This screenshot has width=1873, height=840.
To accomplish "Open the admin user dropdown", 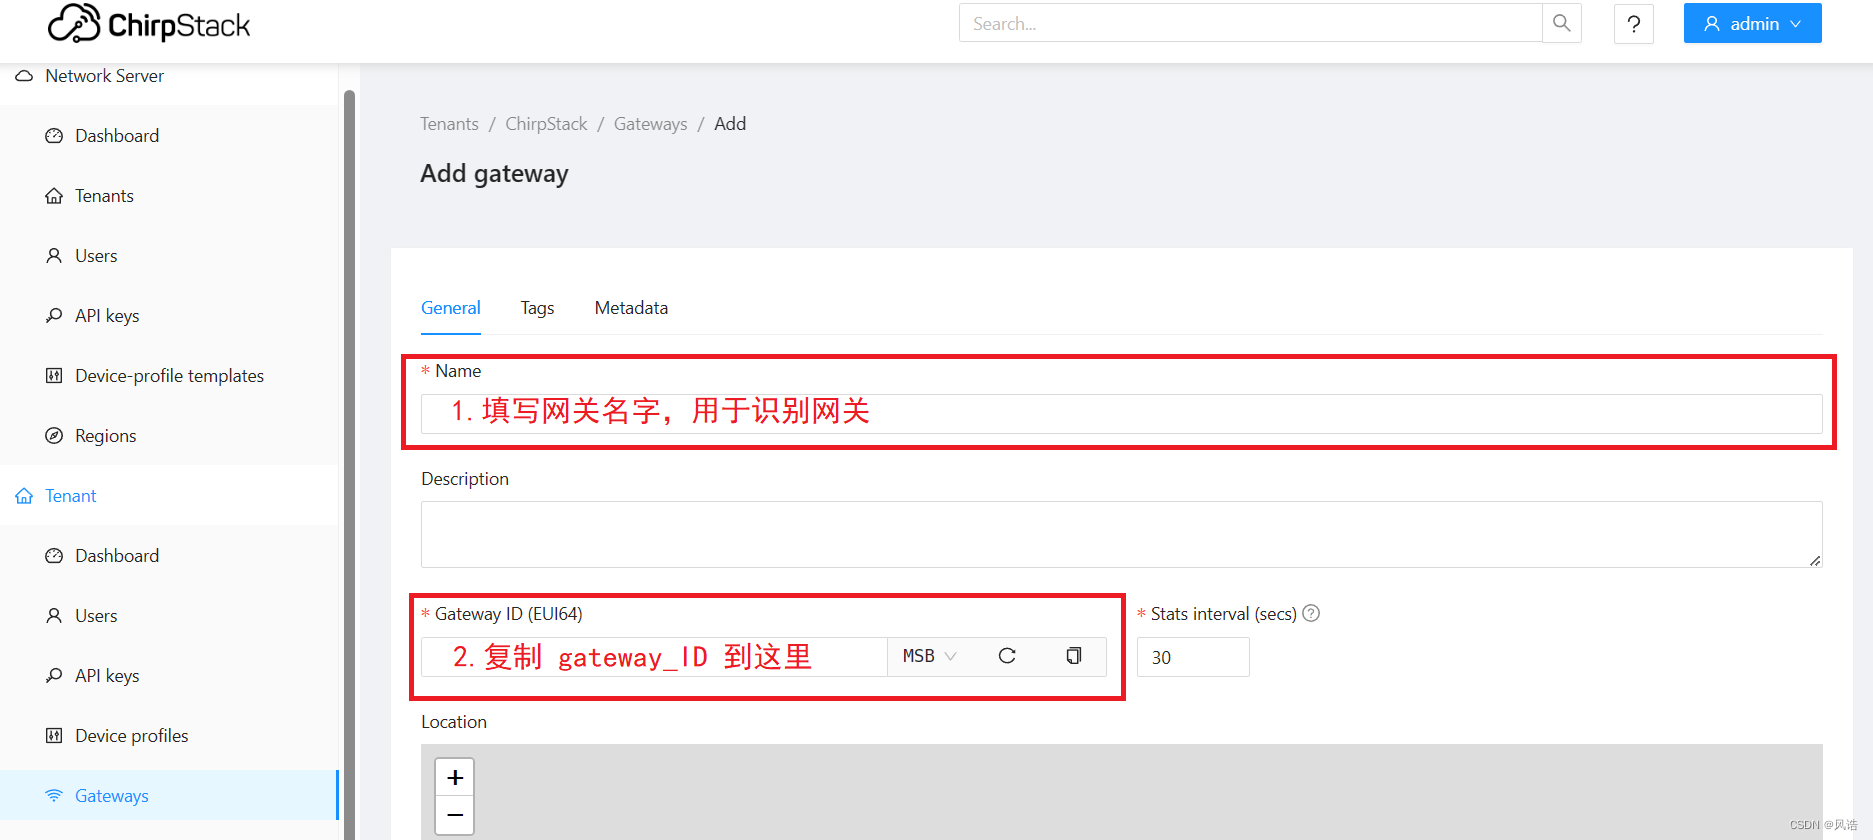I will pyautogui.click(x=1752, y=24).
